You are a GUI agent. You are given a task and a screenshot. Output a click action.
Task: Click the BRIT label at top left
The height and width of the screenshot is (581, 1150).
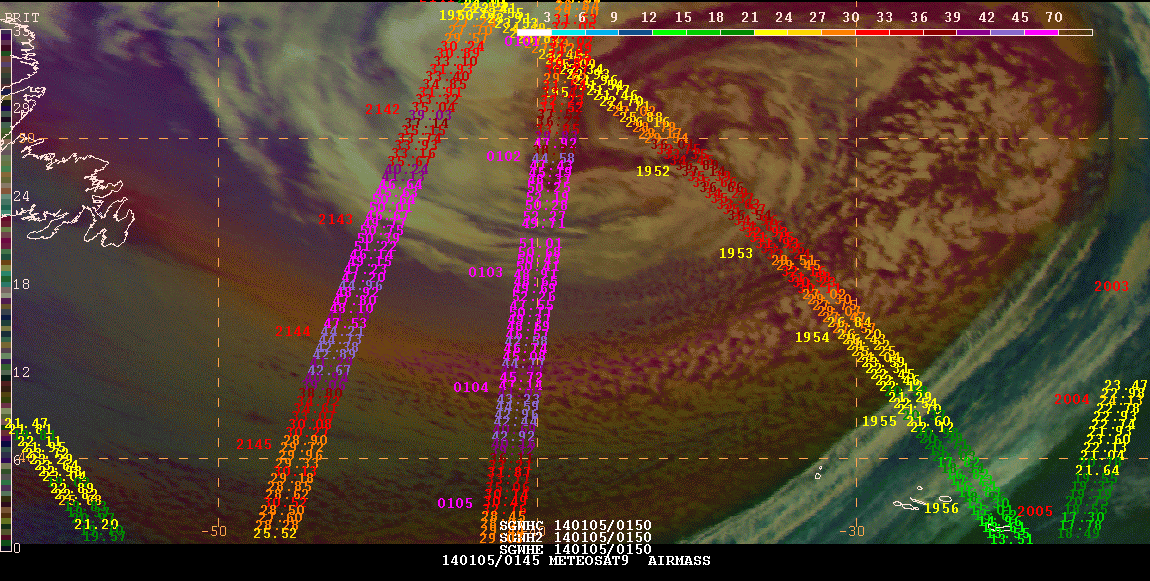pyautogui.click(x=22, y=17)
